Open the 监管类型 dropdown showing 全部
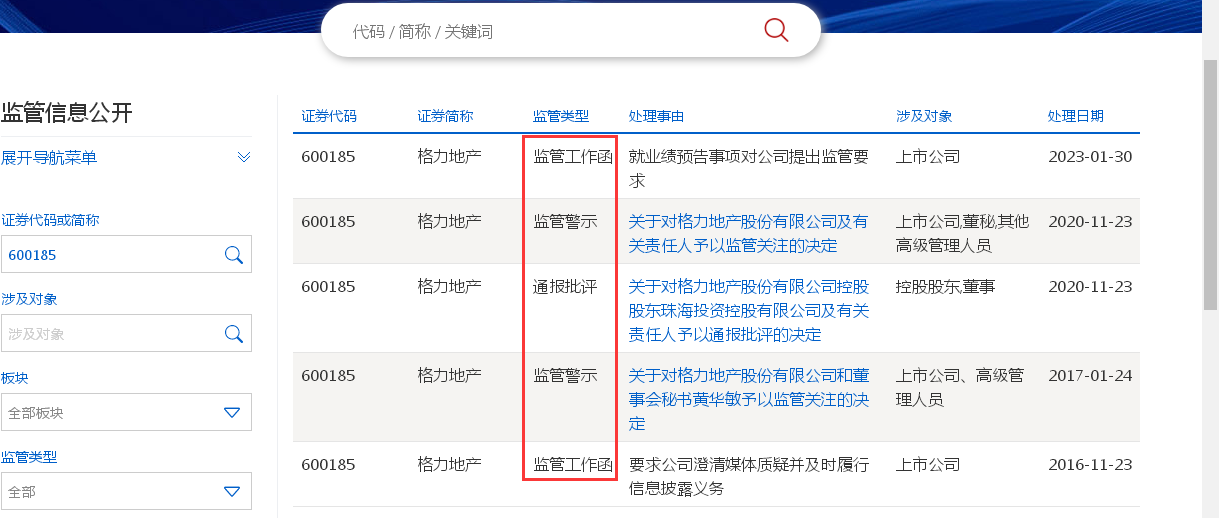1219x518 pixels. [x=126, y=491]
